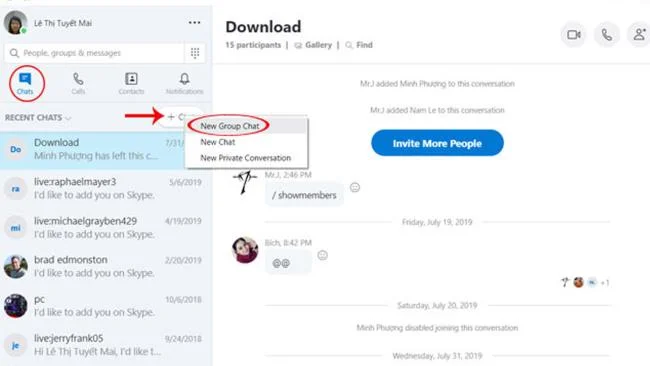This screenshot has height=366, width=650.
Task: Show the +1 read receipts
Action: point(605,283)
